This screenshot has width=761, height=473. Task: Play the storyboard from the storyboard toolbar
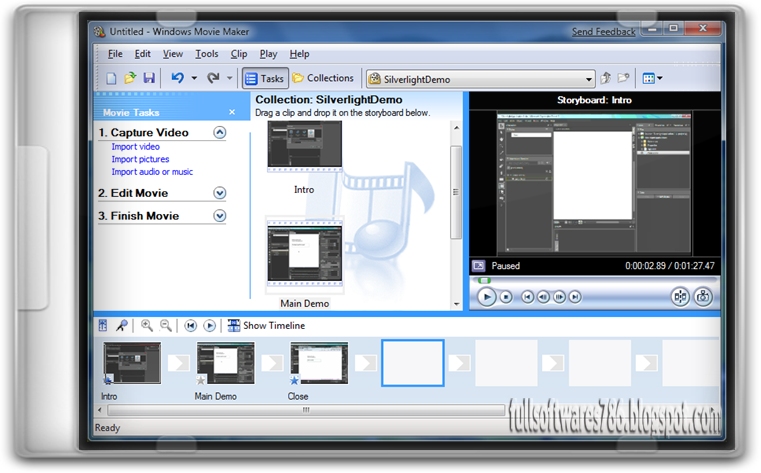click(x=209, y=326)
